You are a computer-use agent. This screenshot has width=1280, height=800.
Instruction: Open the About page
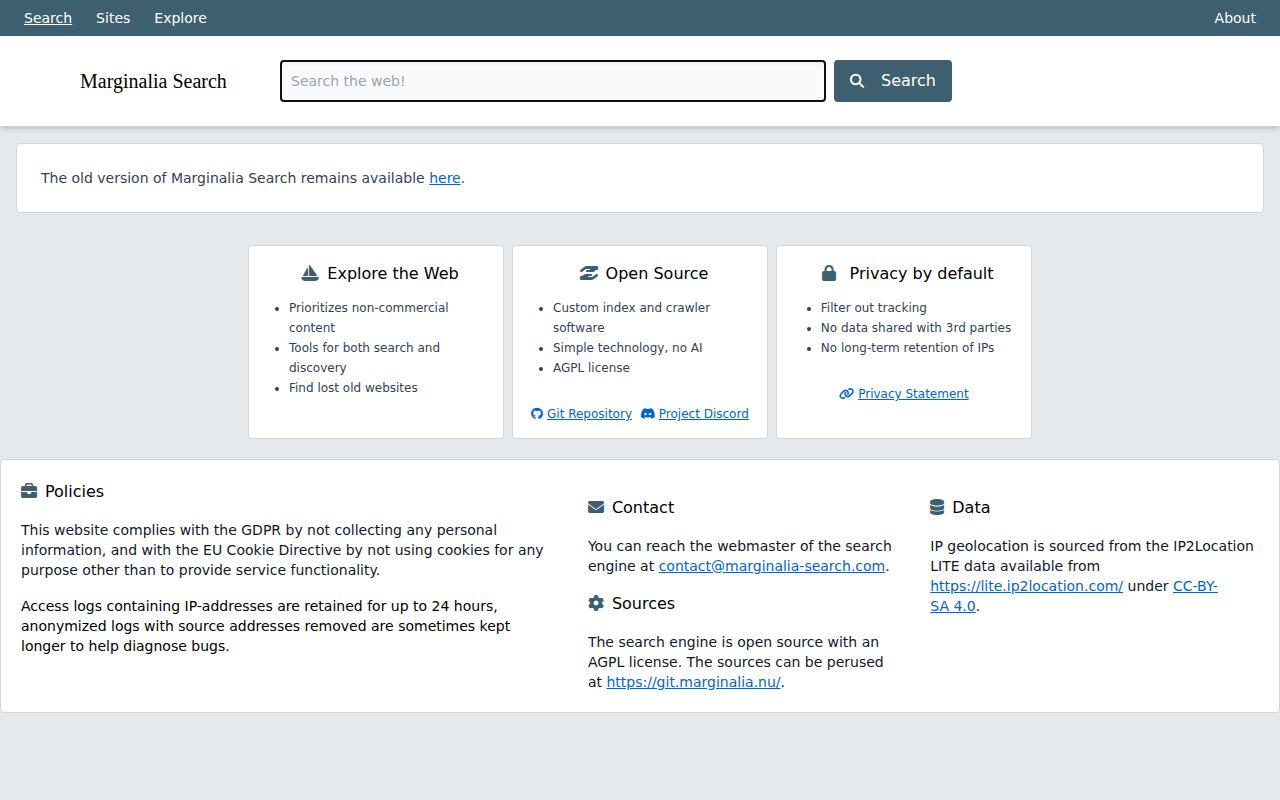(1234, 18)
